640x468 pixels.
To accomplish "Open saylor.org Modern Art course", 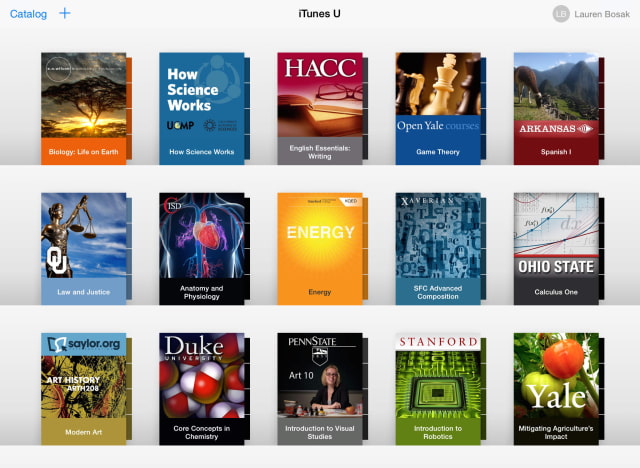I will tap(84, 389).
